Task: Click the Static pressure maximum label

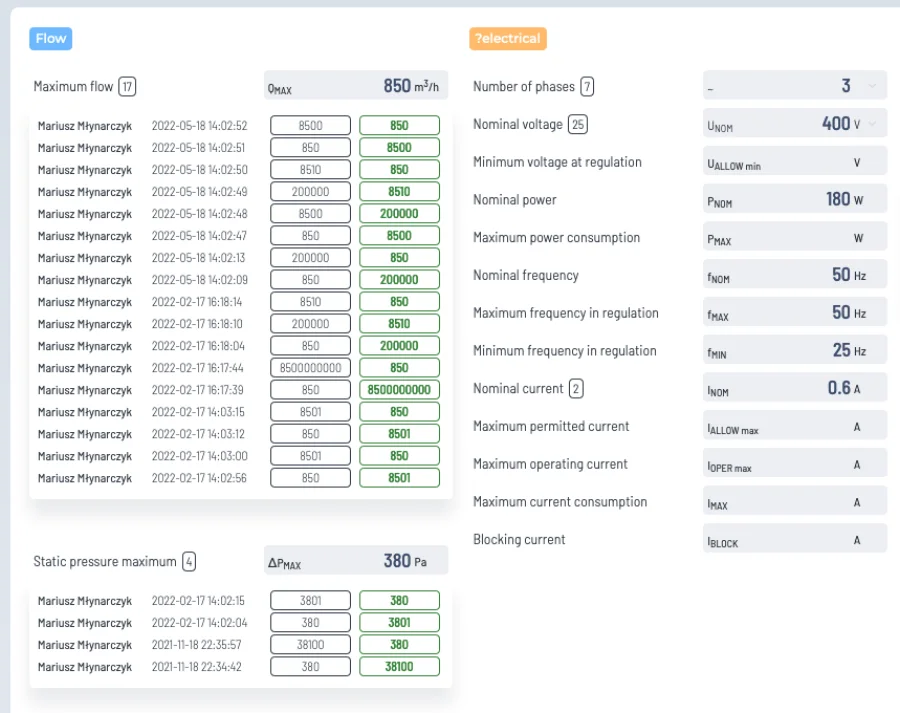Action: [105, 561]
